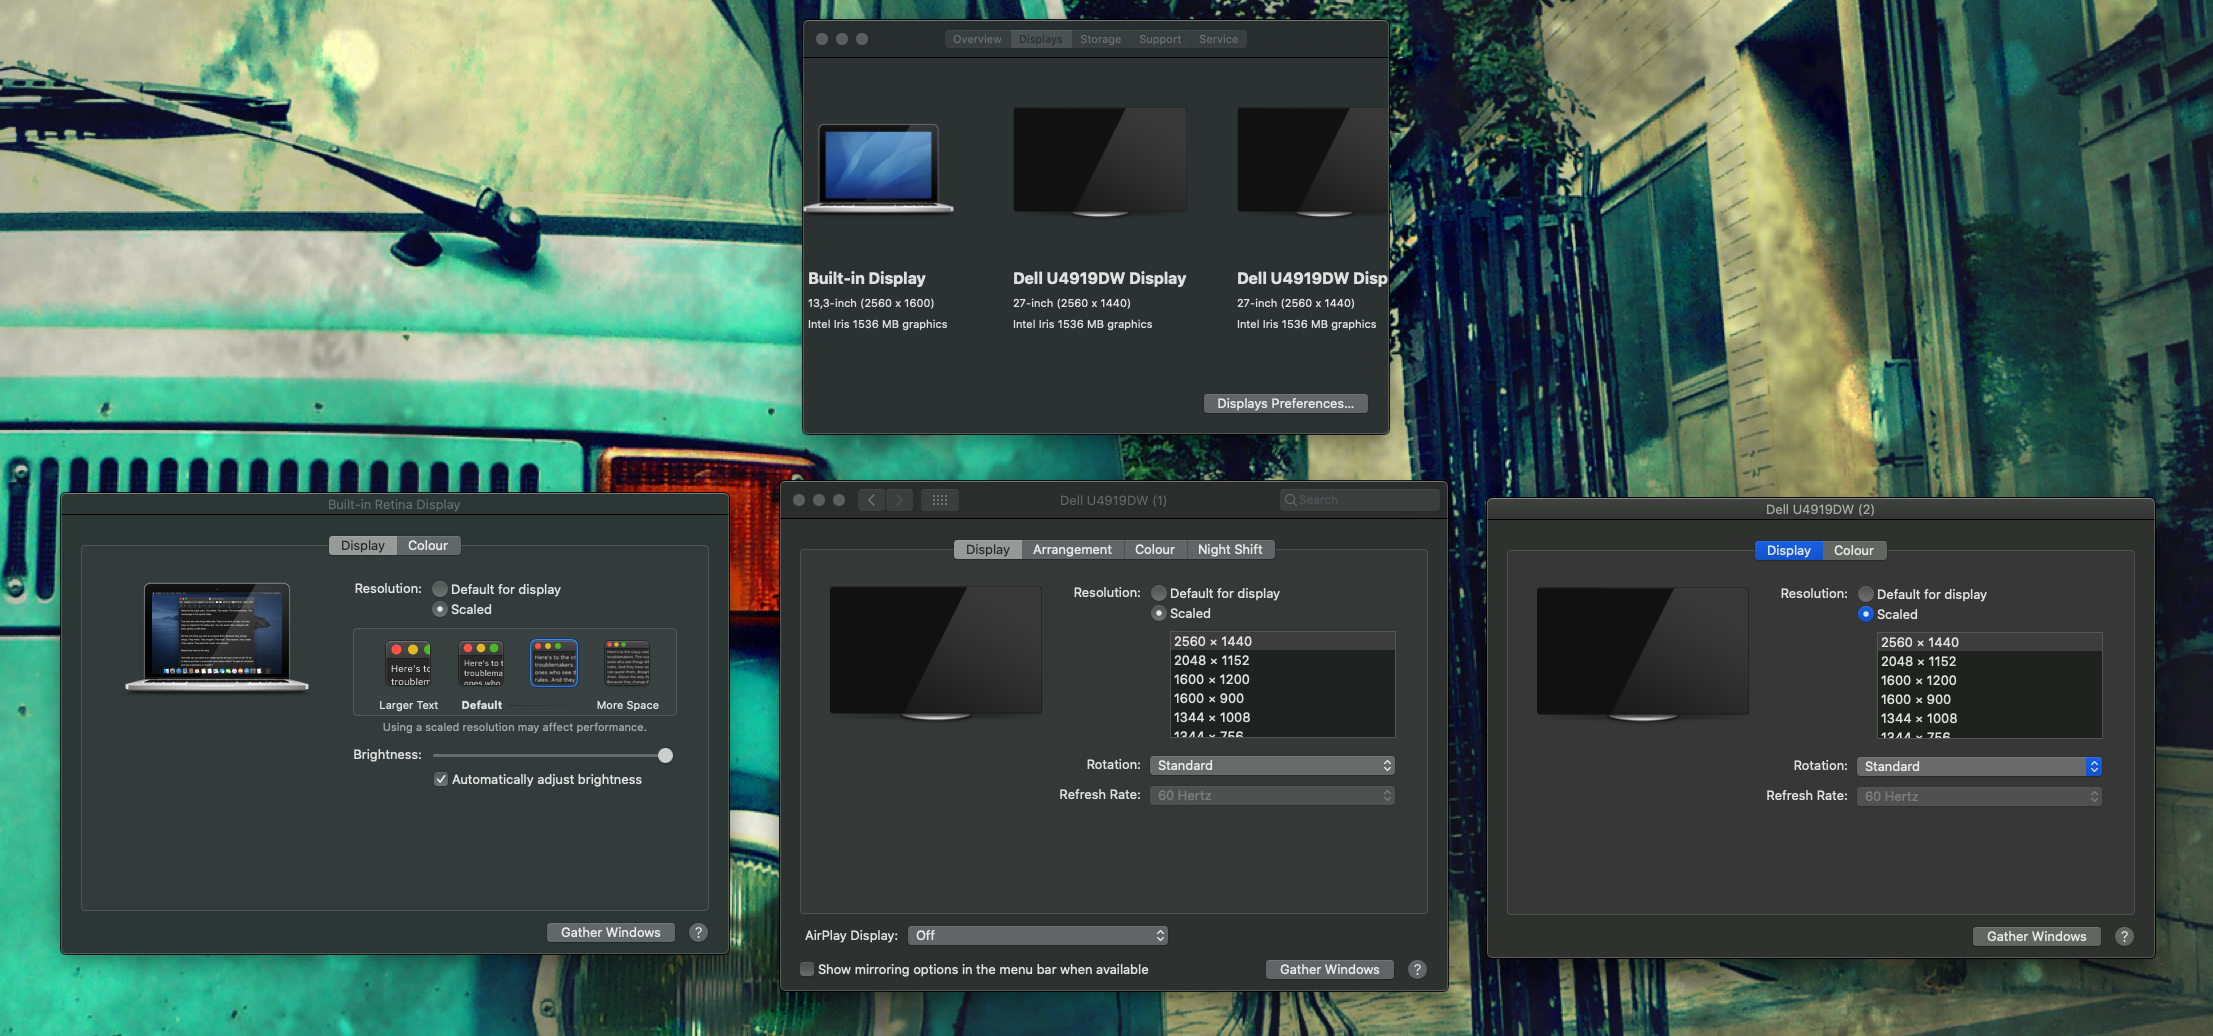The width and height of the screenshot is (2213, 1036).
Task: Click the monitor preview in Dell U4919DW (2) window
Action: pyautogui.click(x=1643, y=654)
